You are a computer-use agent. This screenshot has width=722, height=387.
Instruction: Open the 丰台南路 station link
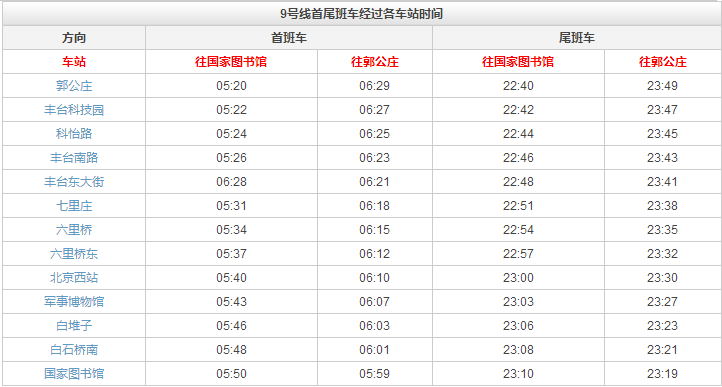point(74,158)
